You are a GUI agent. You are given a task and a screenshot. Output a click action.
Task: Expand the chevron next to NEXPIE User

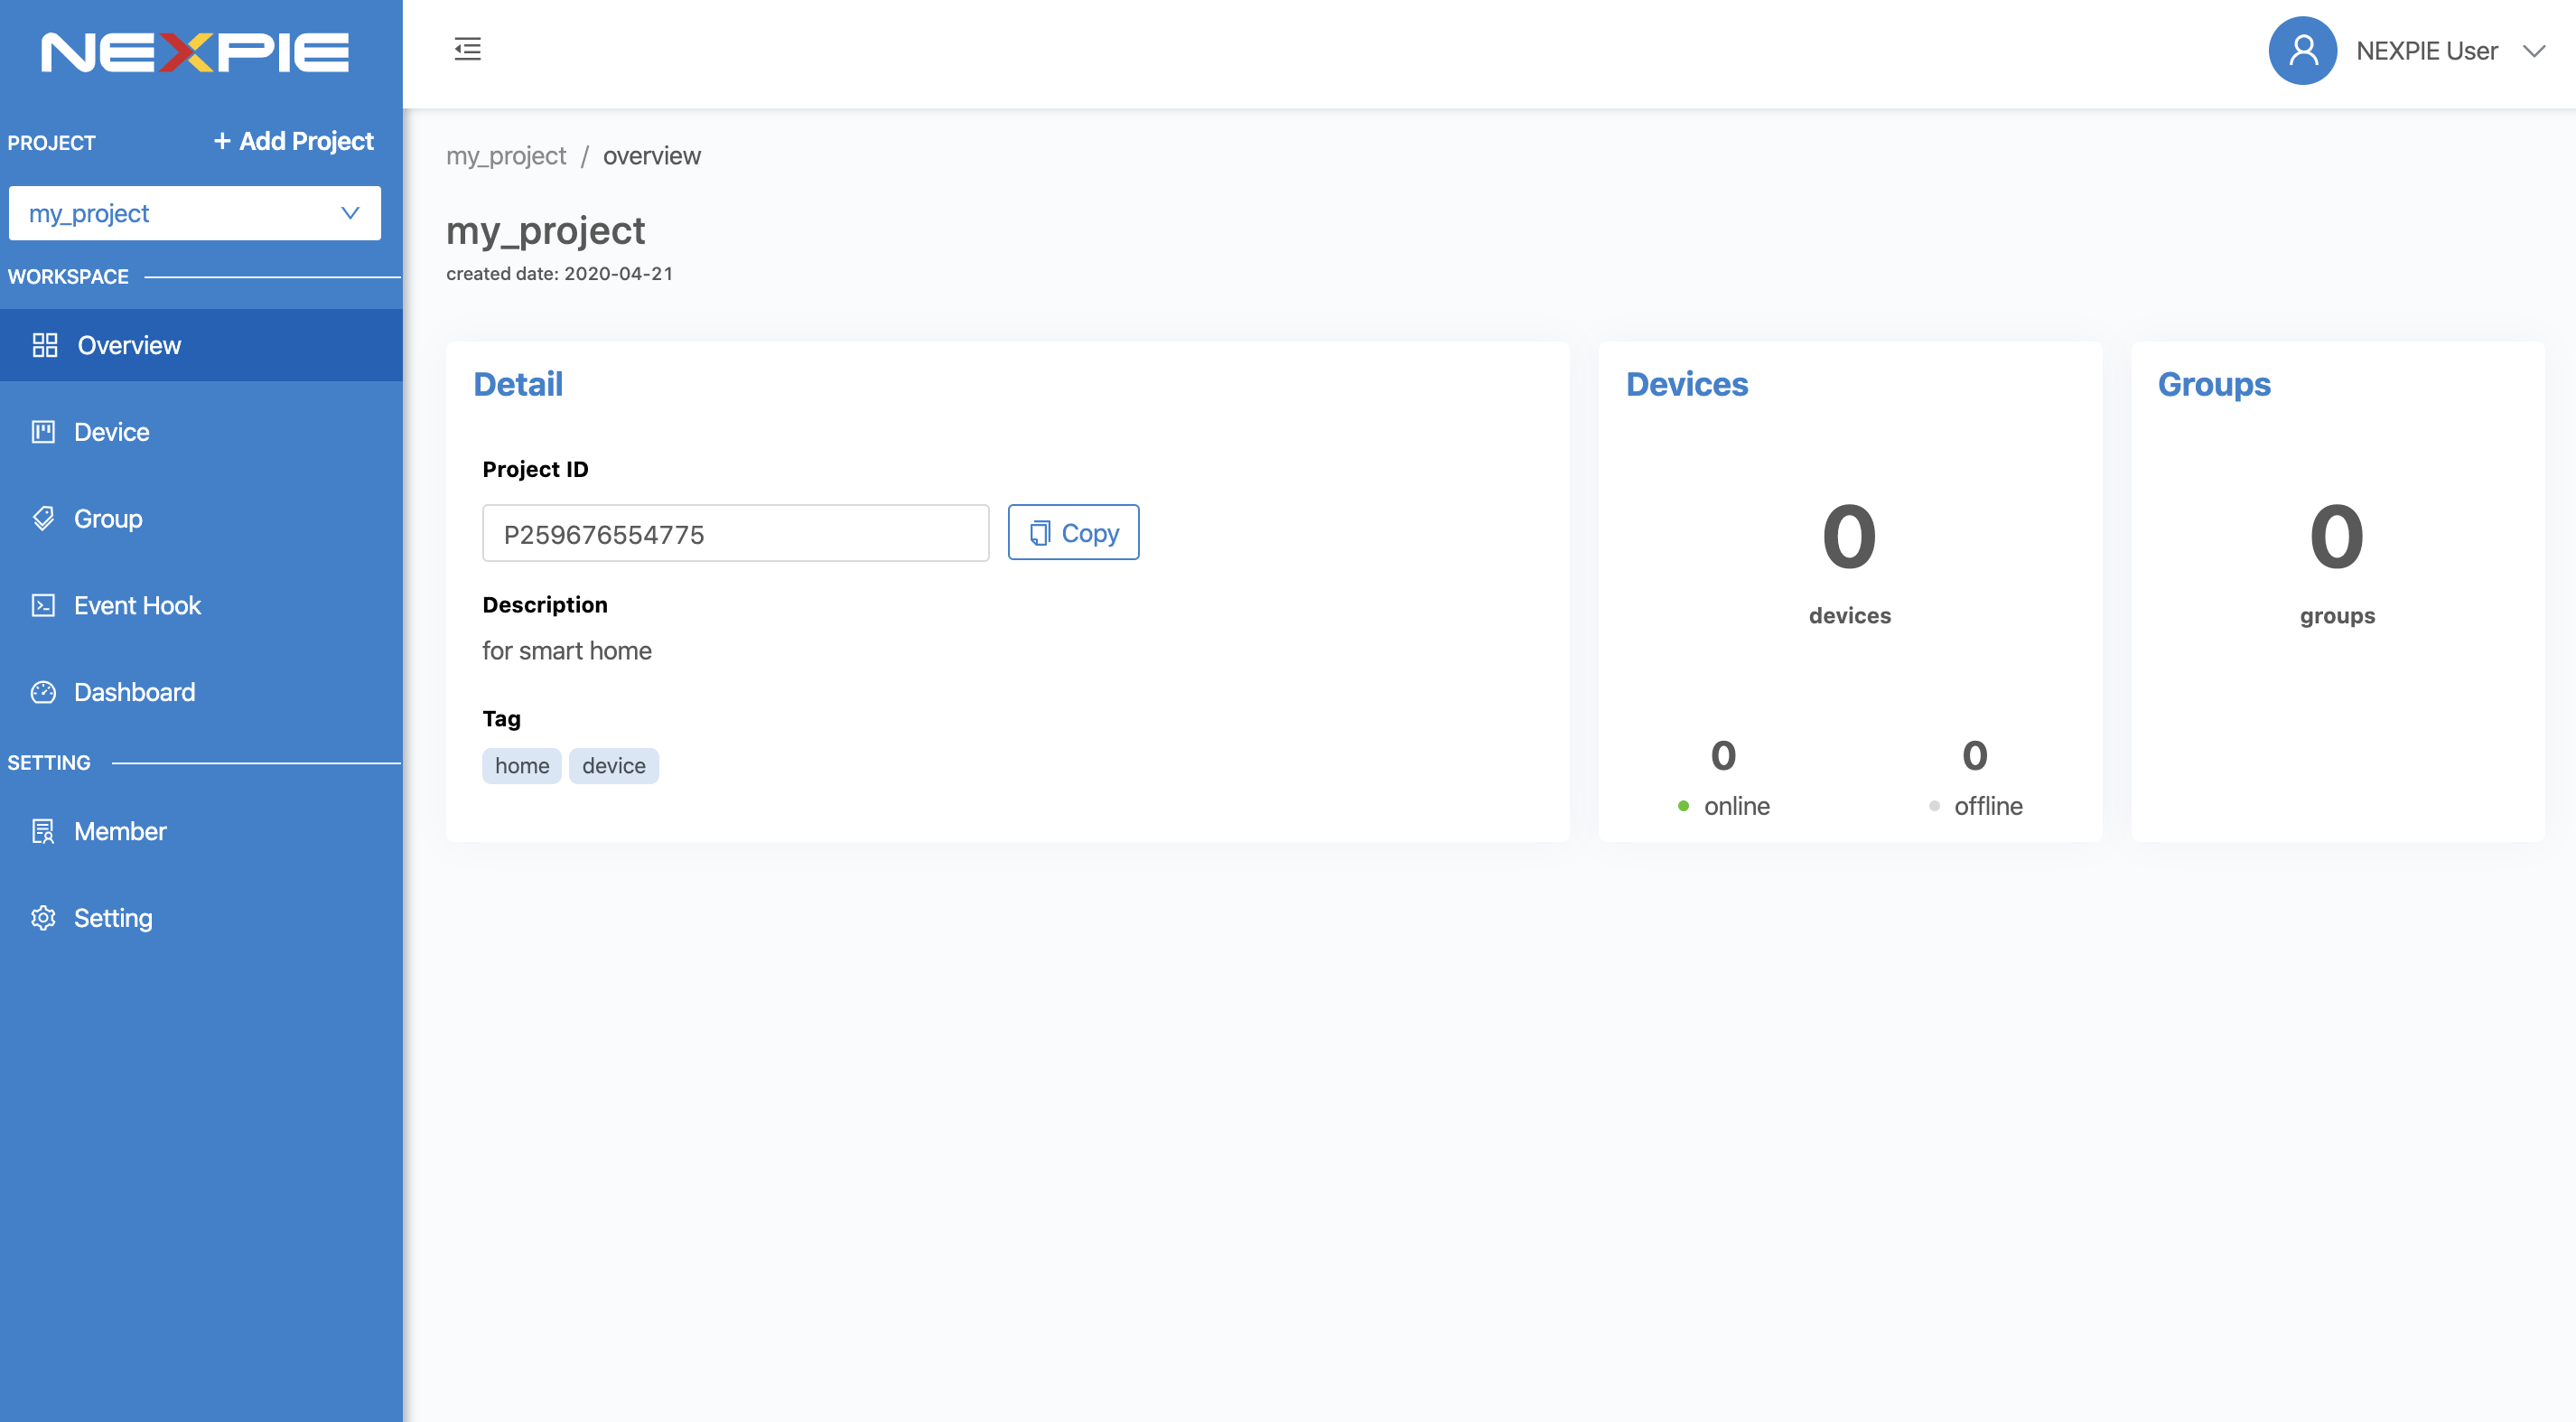tap(2533, 51)
